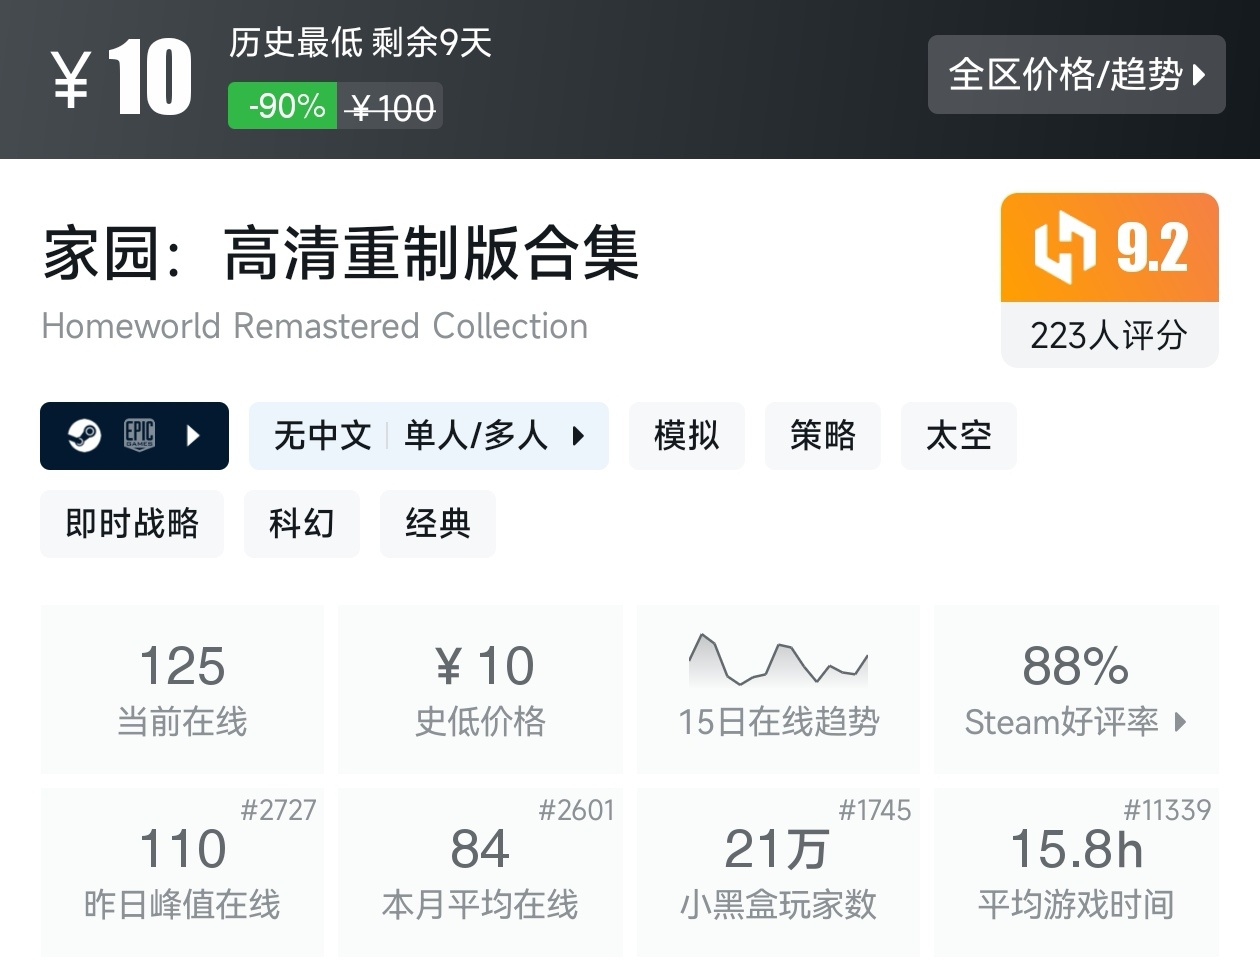The width and height of the screenshot is (1260, 974).
Task: Open the 太空 tag
Action: pos(959,435)
